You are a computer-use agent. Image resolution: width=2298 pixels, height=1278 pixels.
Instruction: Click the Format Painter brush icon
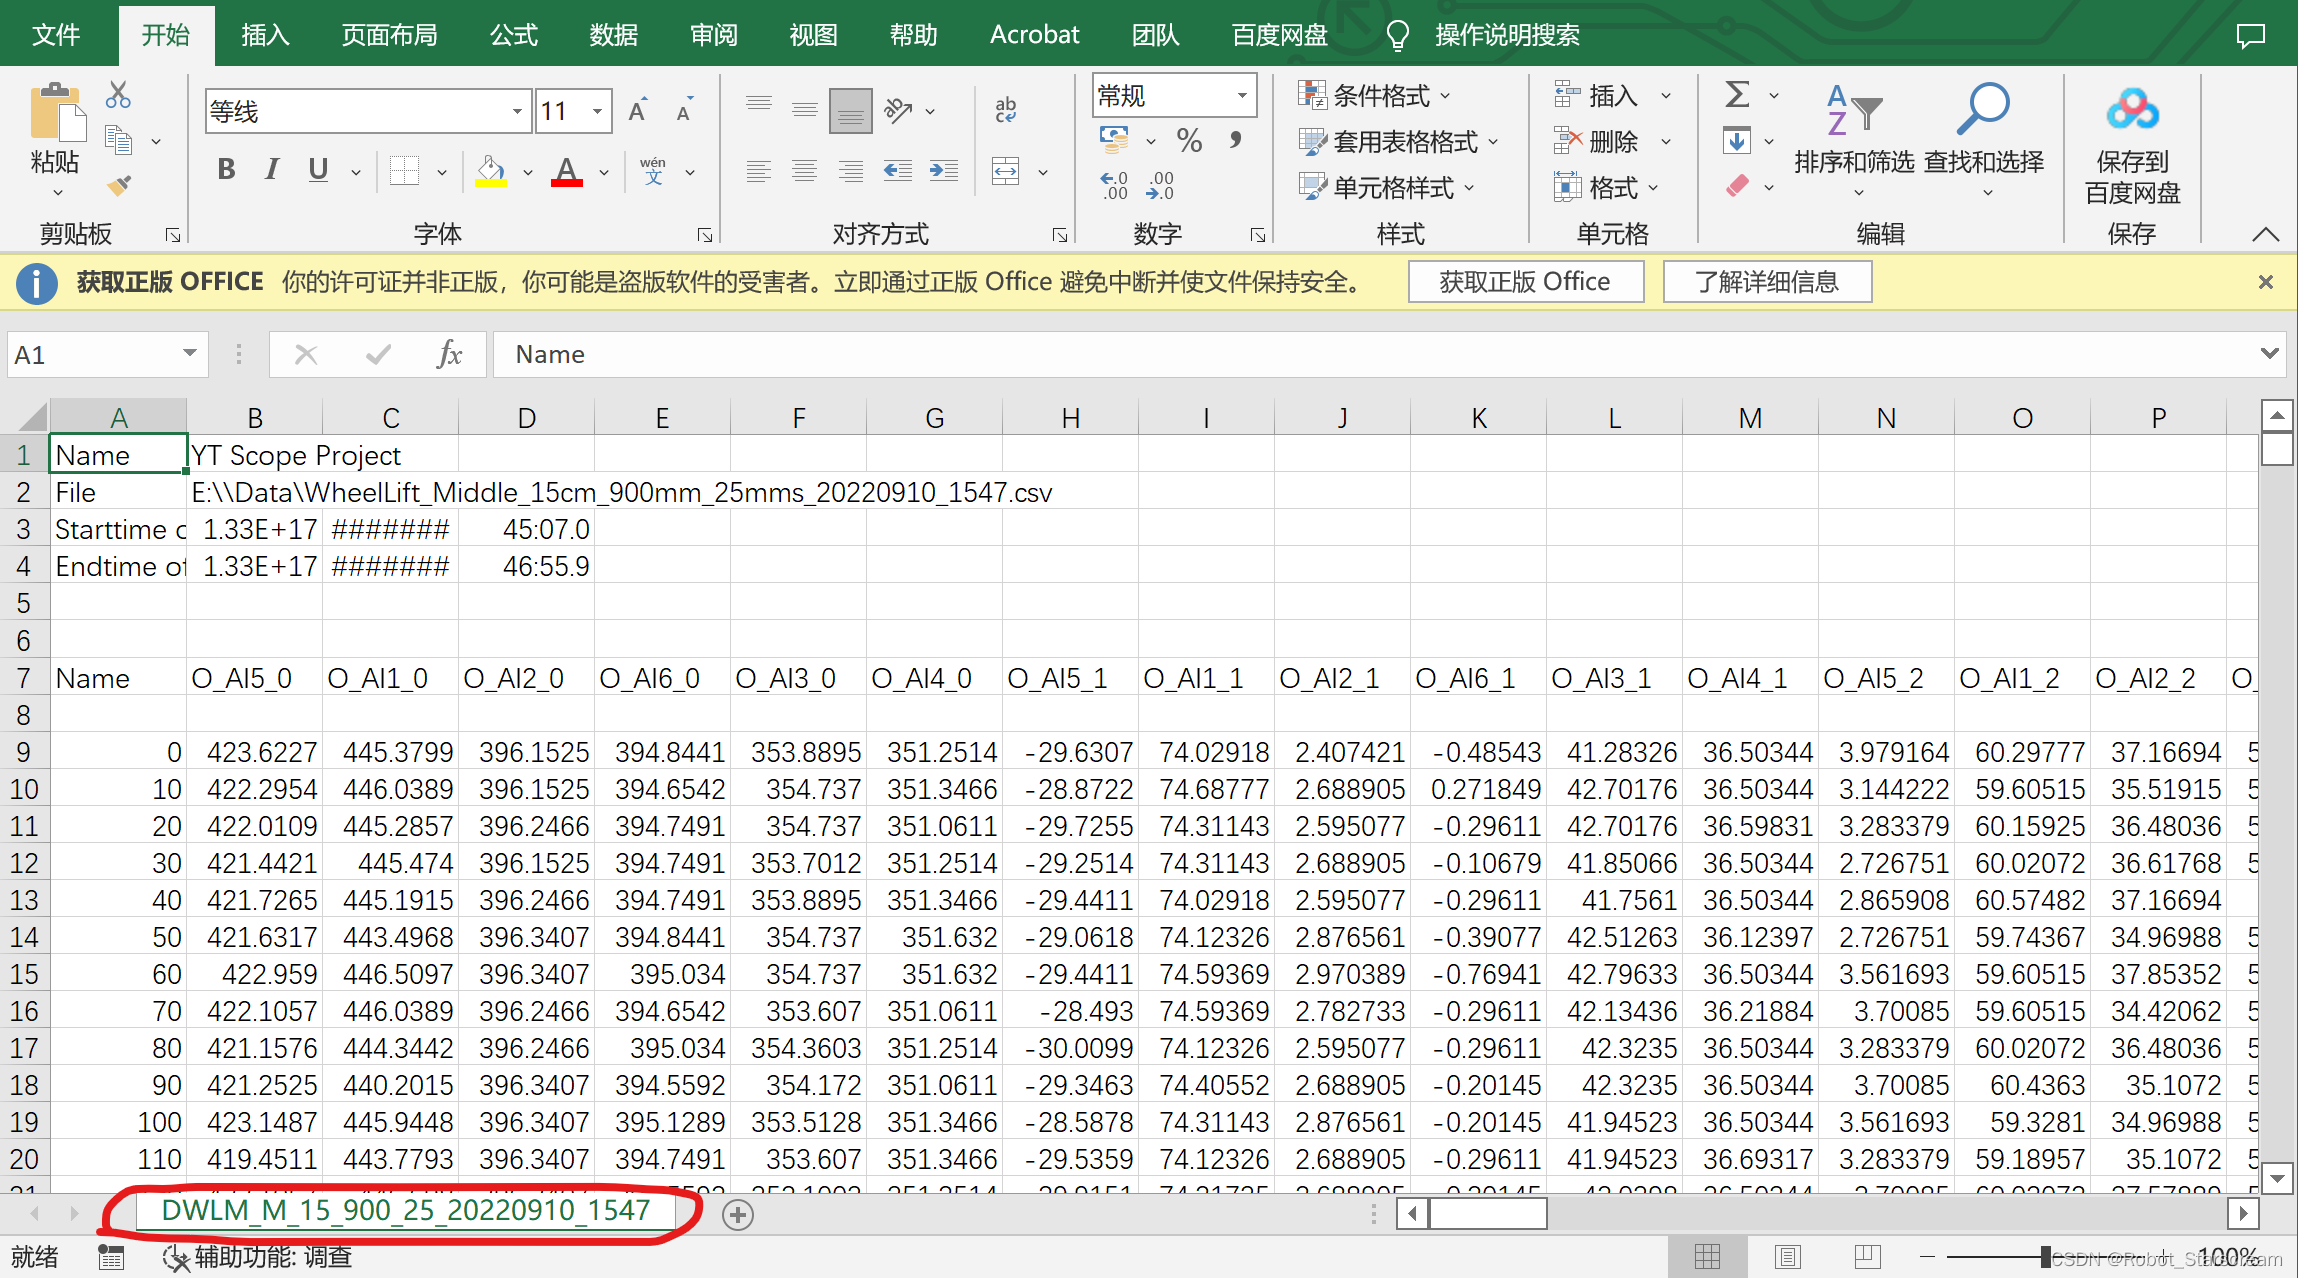pos(118,185)
